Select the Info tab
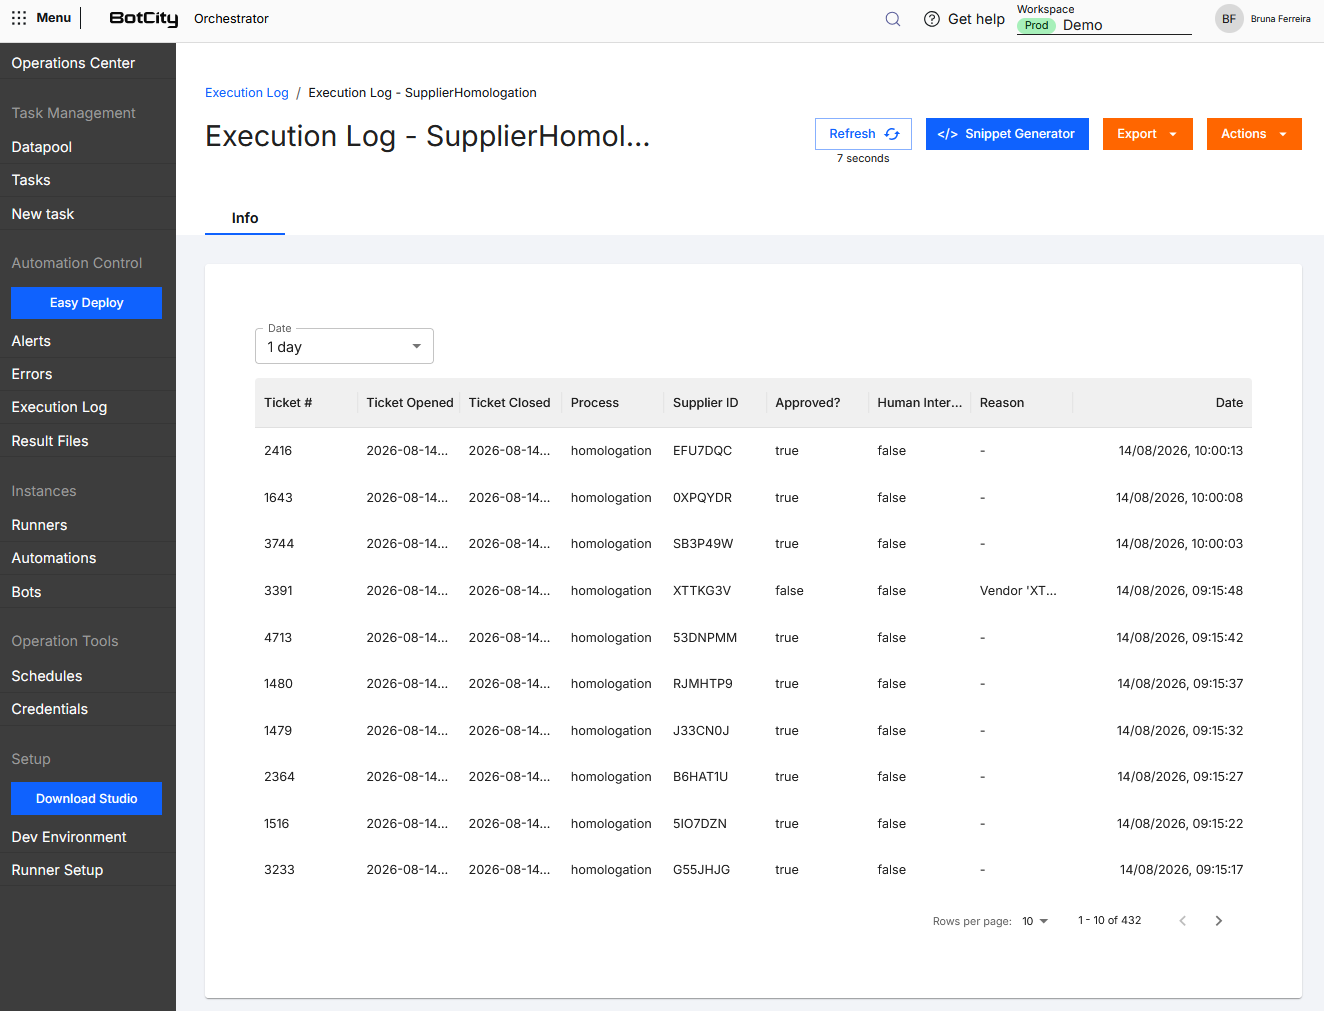 tap(245, 218)
